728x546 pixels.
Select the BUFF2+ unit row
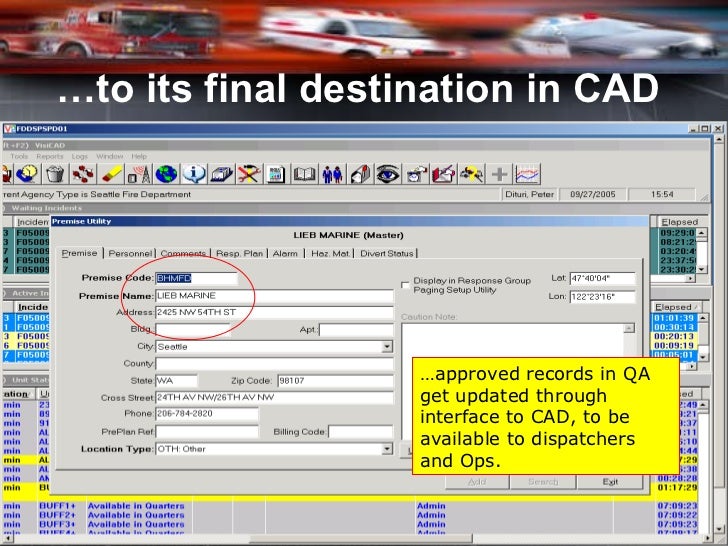tap(351, 515)
